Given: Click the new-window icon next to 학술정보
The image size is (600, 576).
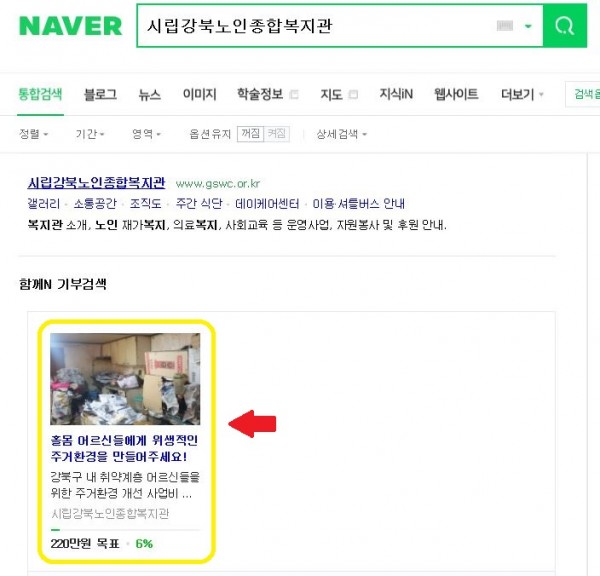Looking at the screenshot, I should click(294, 94).
